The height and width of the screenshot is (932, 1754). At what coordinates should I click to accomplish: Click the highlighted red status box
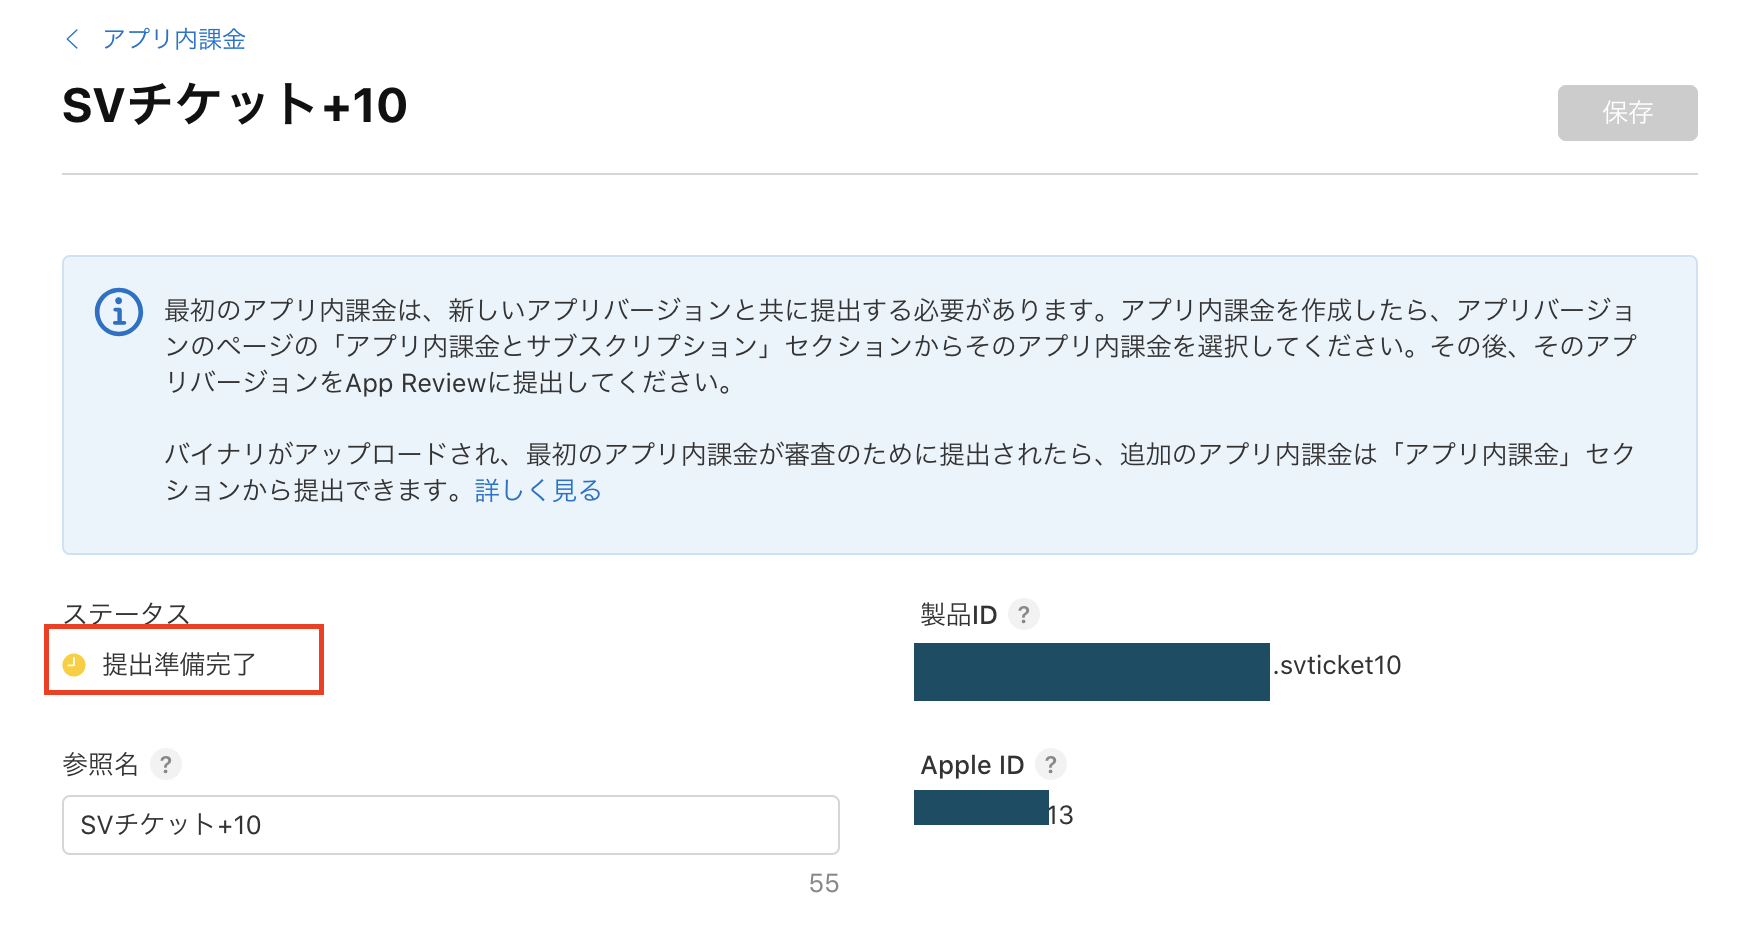click(x=183, y=661)
